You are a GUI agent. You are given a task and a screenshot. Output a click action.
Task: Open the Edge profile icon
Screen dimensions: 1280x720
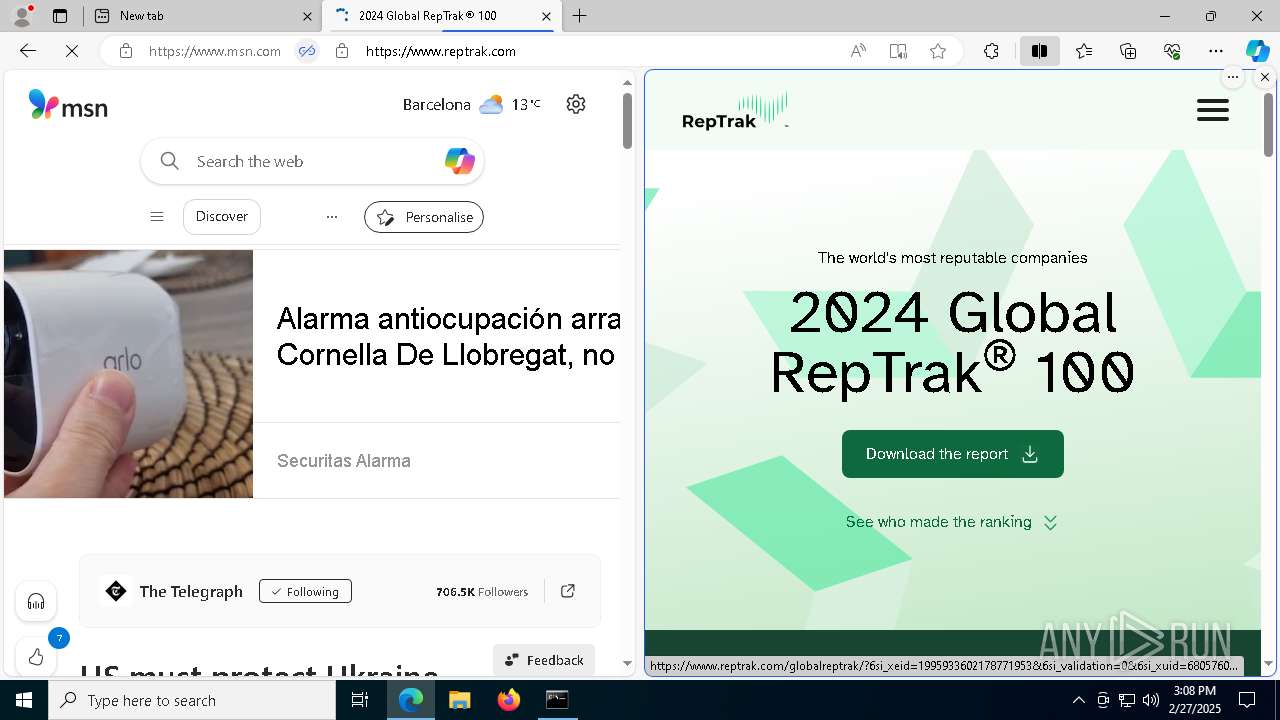(22, 16)
